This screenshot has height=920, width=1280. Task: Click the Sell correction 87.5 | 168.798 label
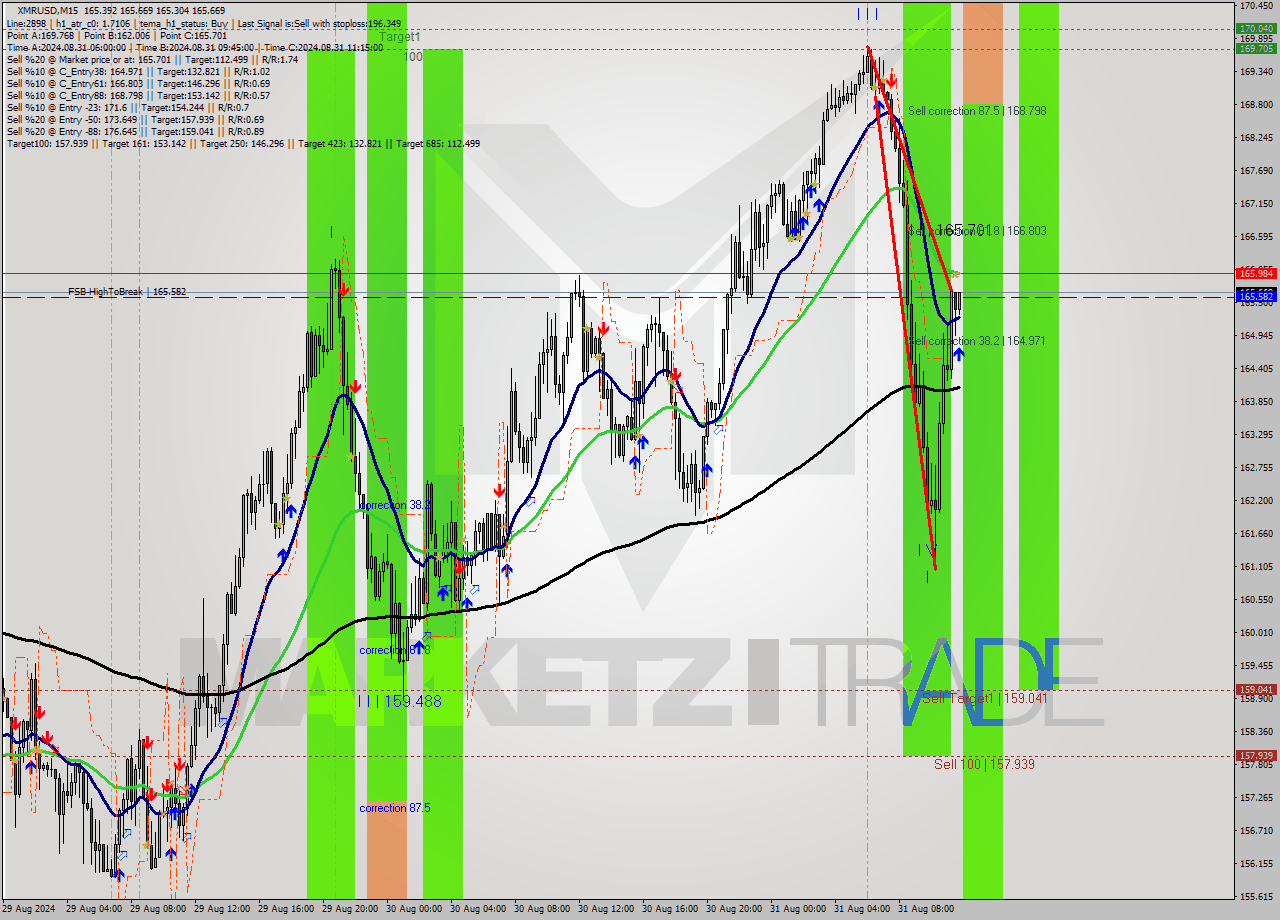[977, 111]
